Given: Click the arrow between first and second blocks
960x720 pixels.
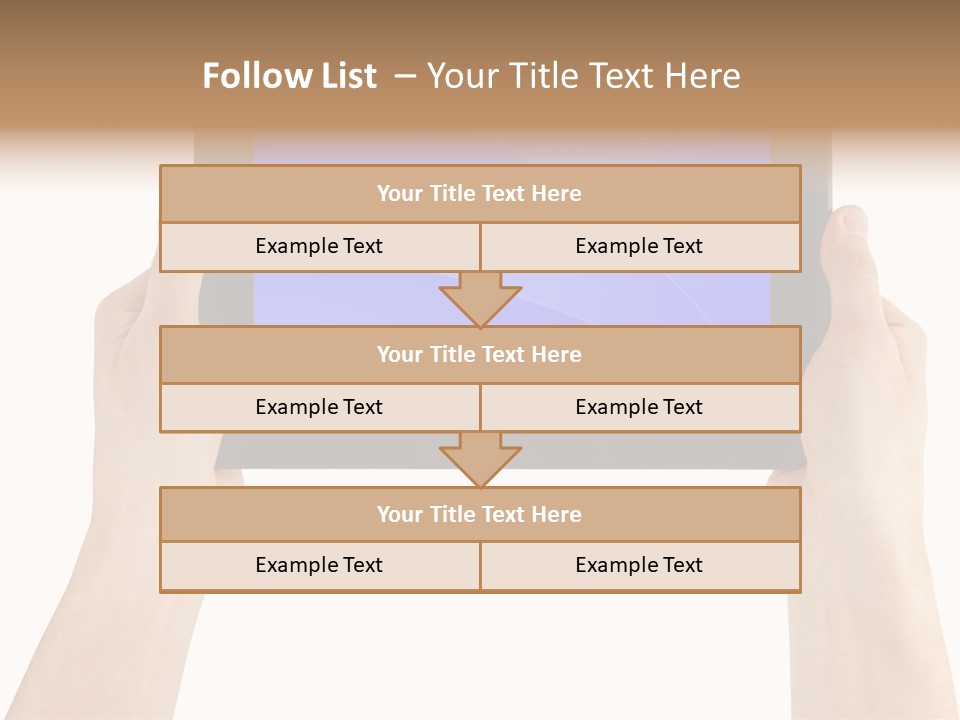Looking at the screenshot, I should 480,299.
